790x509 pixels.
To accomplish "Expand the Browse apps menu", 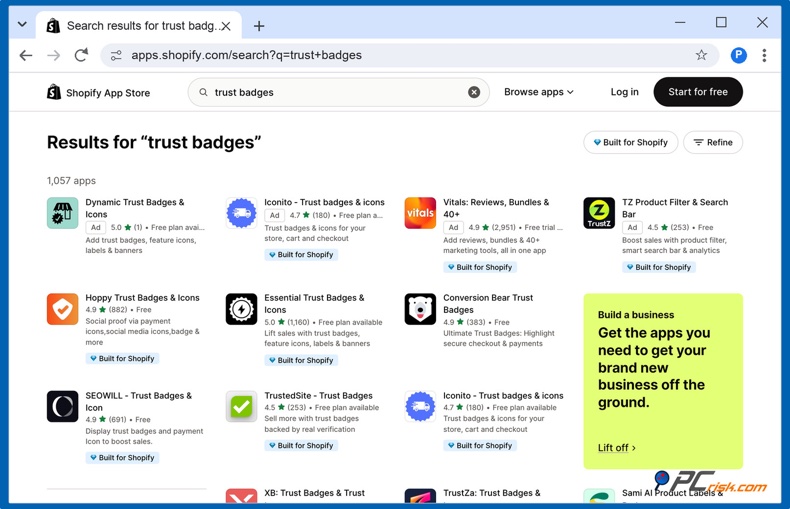I will (539, 92).
